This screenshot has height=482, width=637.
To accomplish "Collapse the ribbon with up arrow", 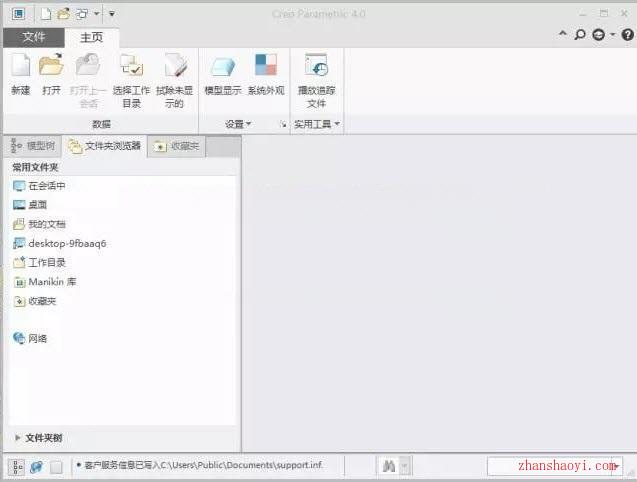I will coord(563,34).
